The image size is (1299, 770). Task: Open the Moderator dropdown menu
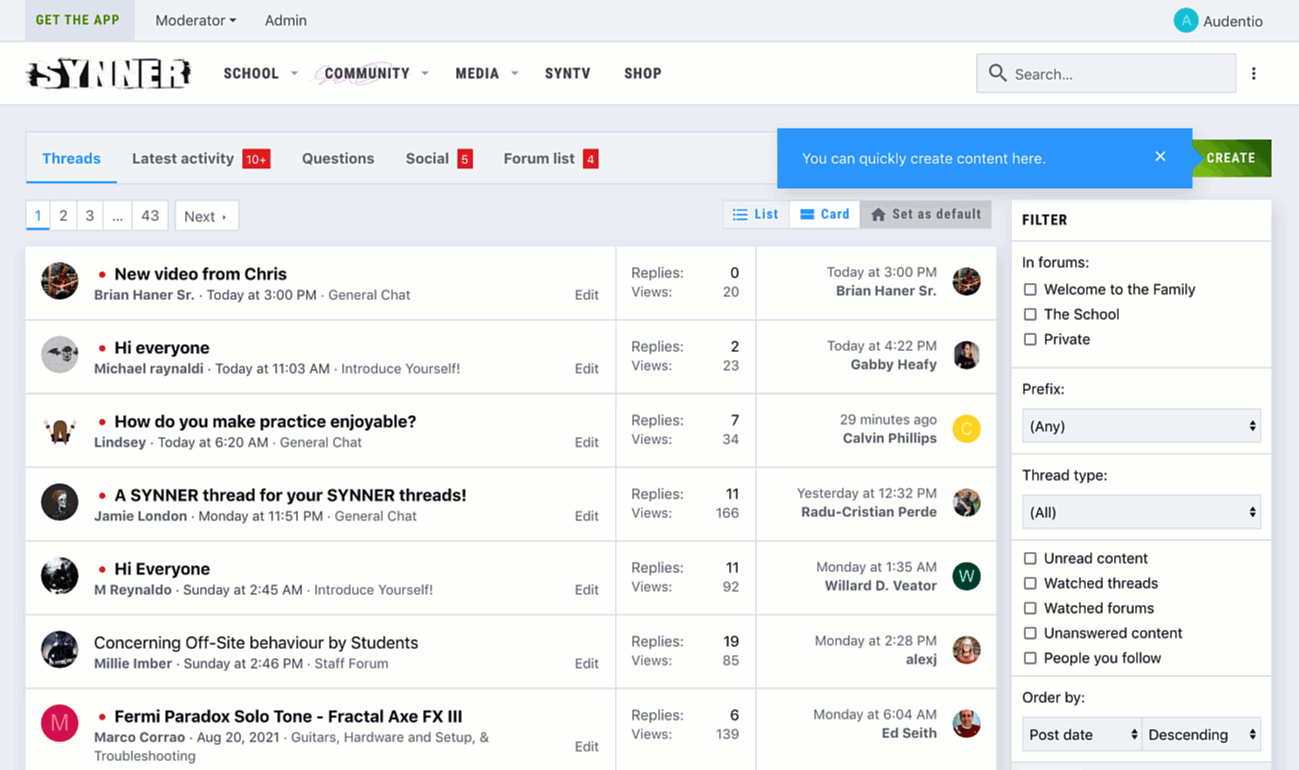click(x=196, y=20)
